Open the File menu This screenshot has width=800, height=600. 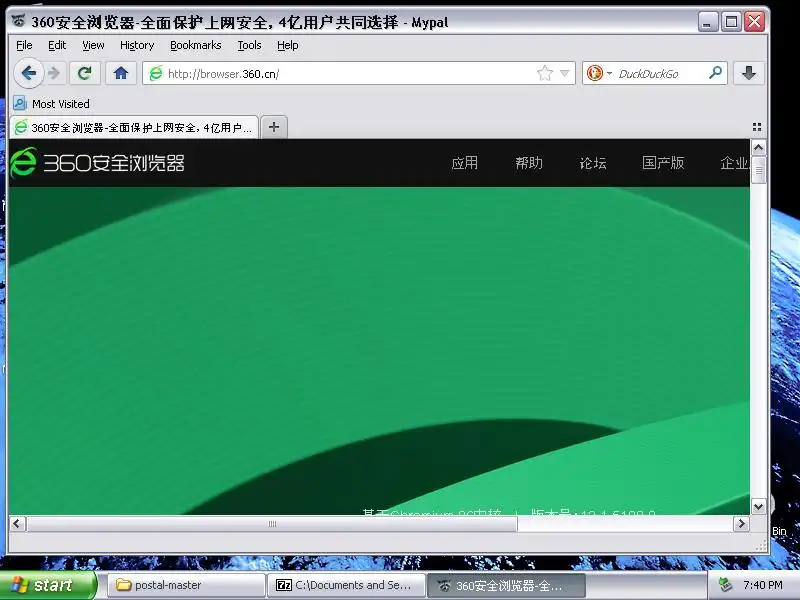point(24,45)
